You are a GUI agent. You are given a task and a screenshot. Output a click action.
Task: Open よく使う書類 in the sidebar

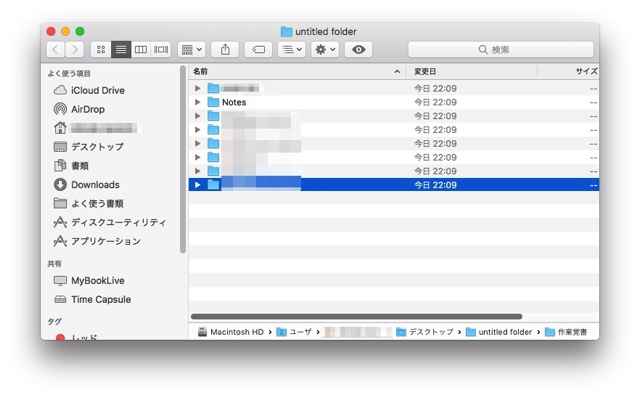tap(88, 203)
